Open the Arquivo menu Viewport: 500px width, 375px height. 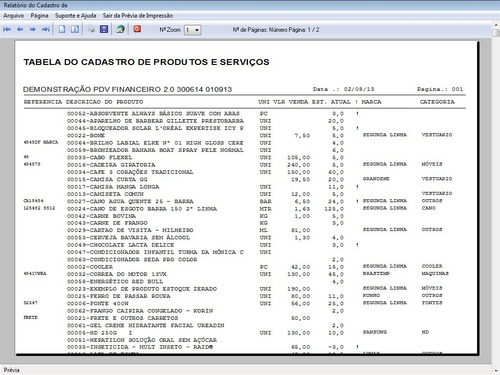point(14,16)
